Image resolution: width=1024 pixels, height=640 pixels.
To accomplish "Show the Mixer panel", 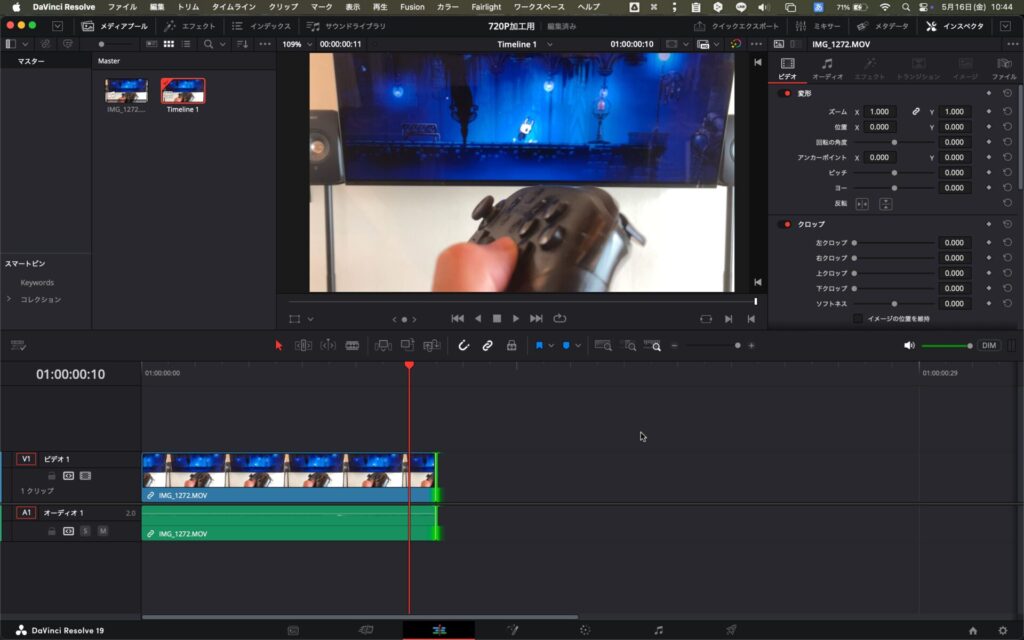I will point(818,26).
